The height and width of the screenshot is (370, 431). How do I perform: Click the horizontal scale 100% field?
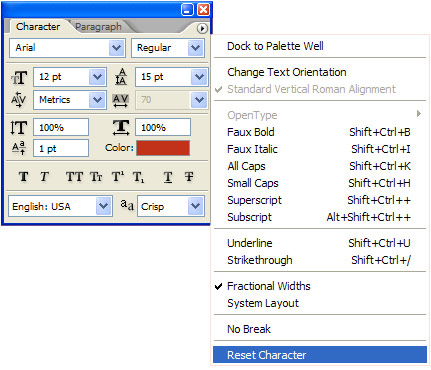point(163,127)
